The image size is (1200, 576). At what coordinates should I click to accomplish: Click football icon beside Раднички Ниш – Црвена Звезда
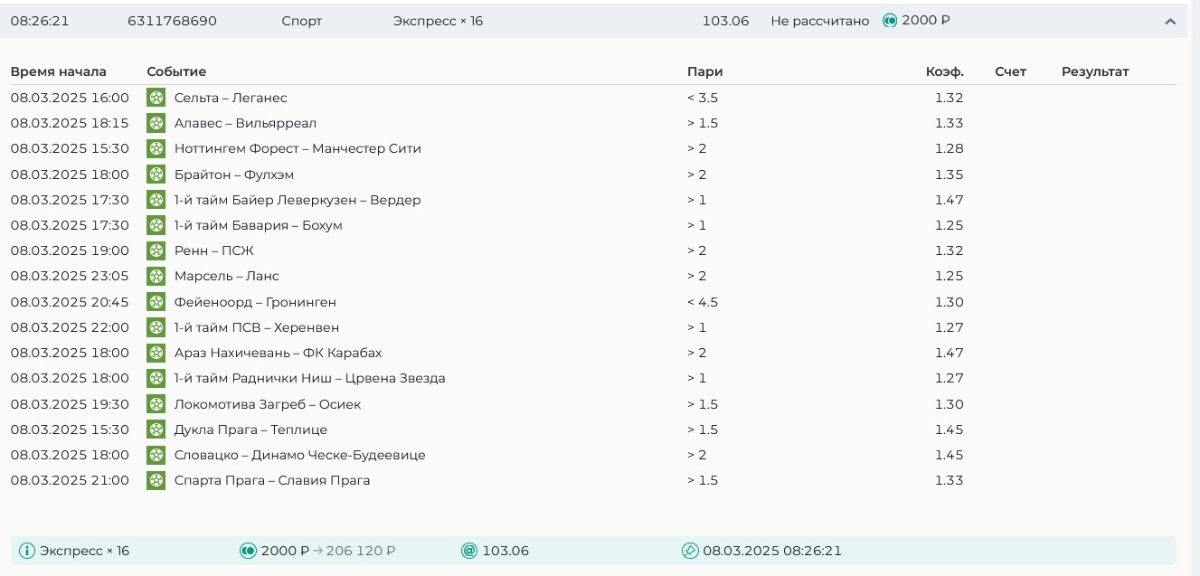(156, 378)
